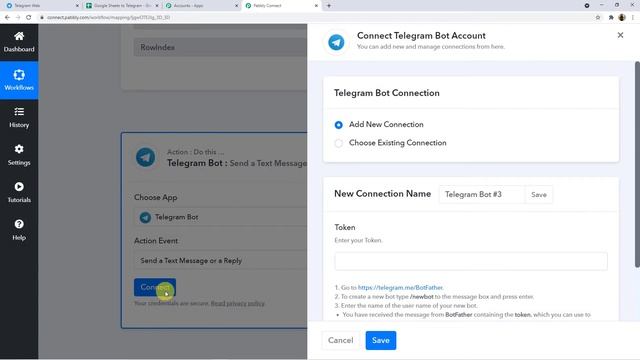640x360 pixels.
Task: Close the Accounts Apps tab
Action: click(236, 6)
